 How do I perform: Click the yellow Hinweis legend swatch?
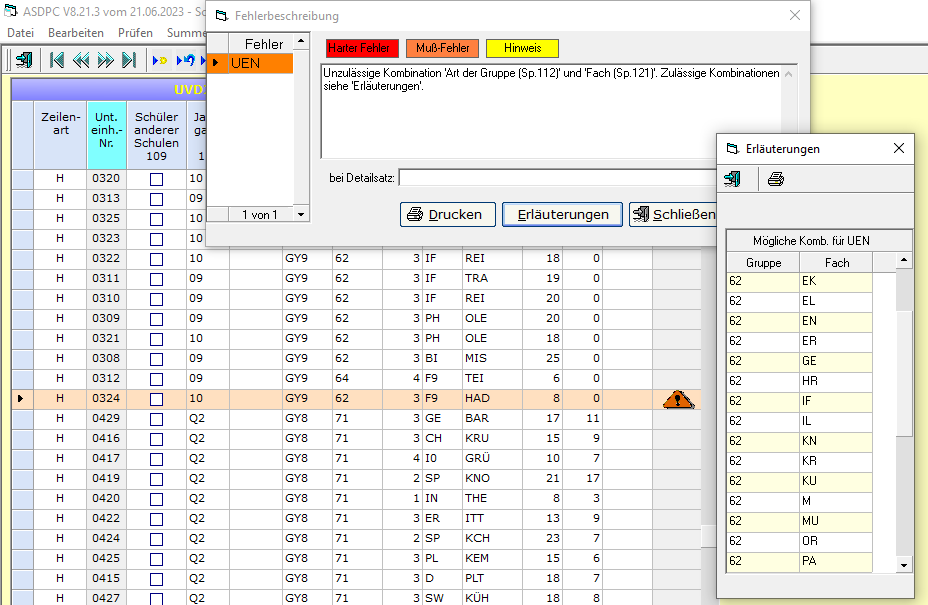click(x=522, y=48)
